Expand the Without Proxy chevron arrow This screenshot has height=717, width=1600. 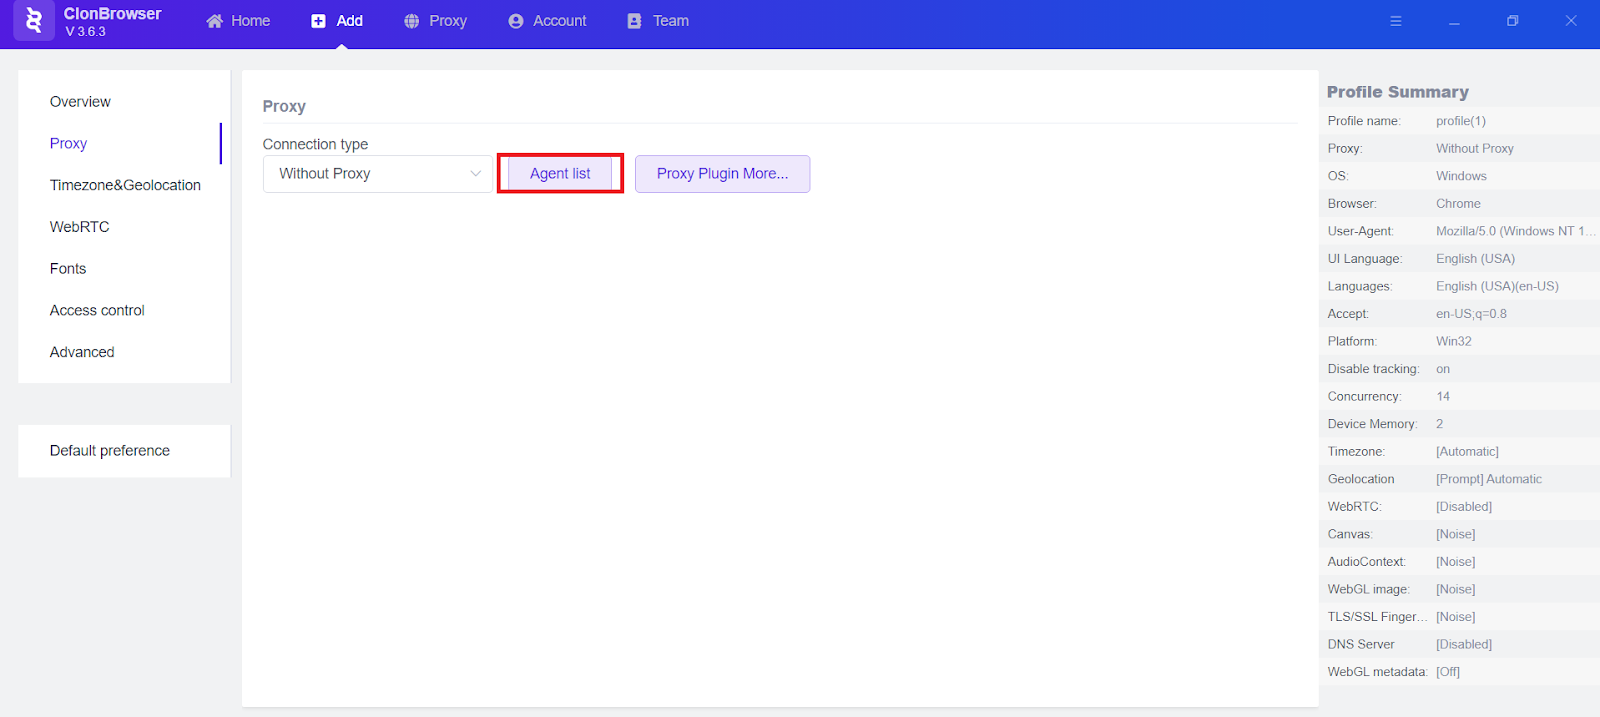pyautogui.click(x=476, y=174)
